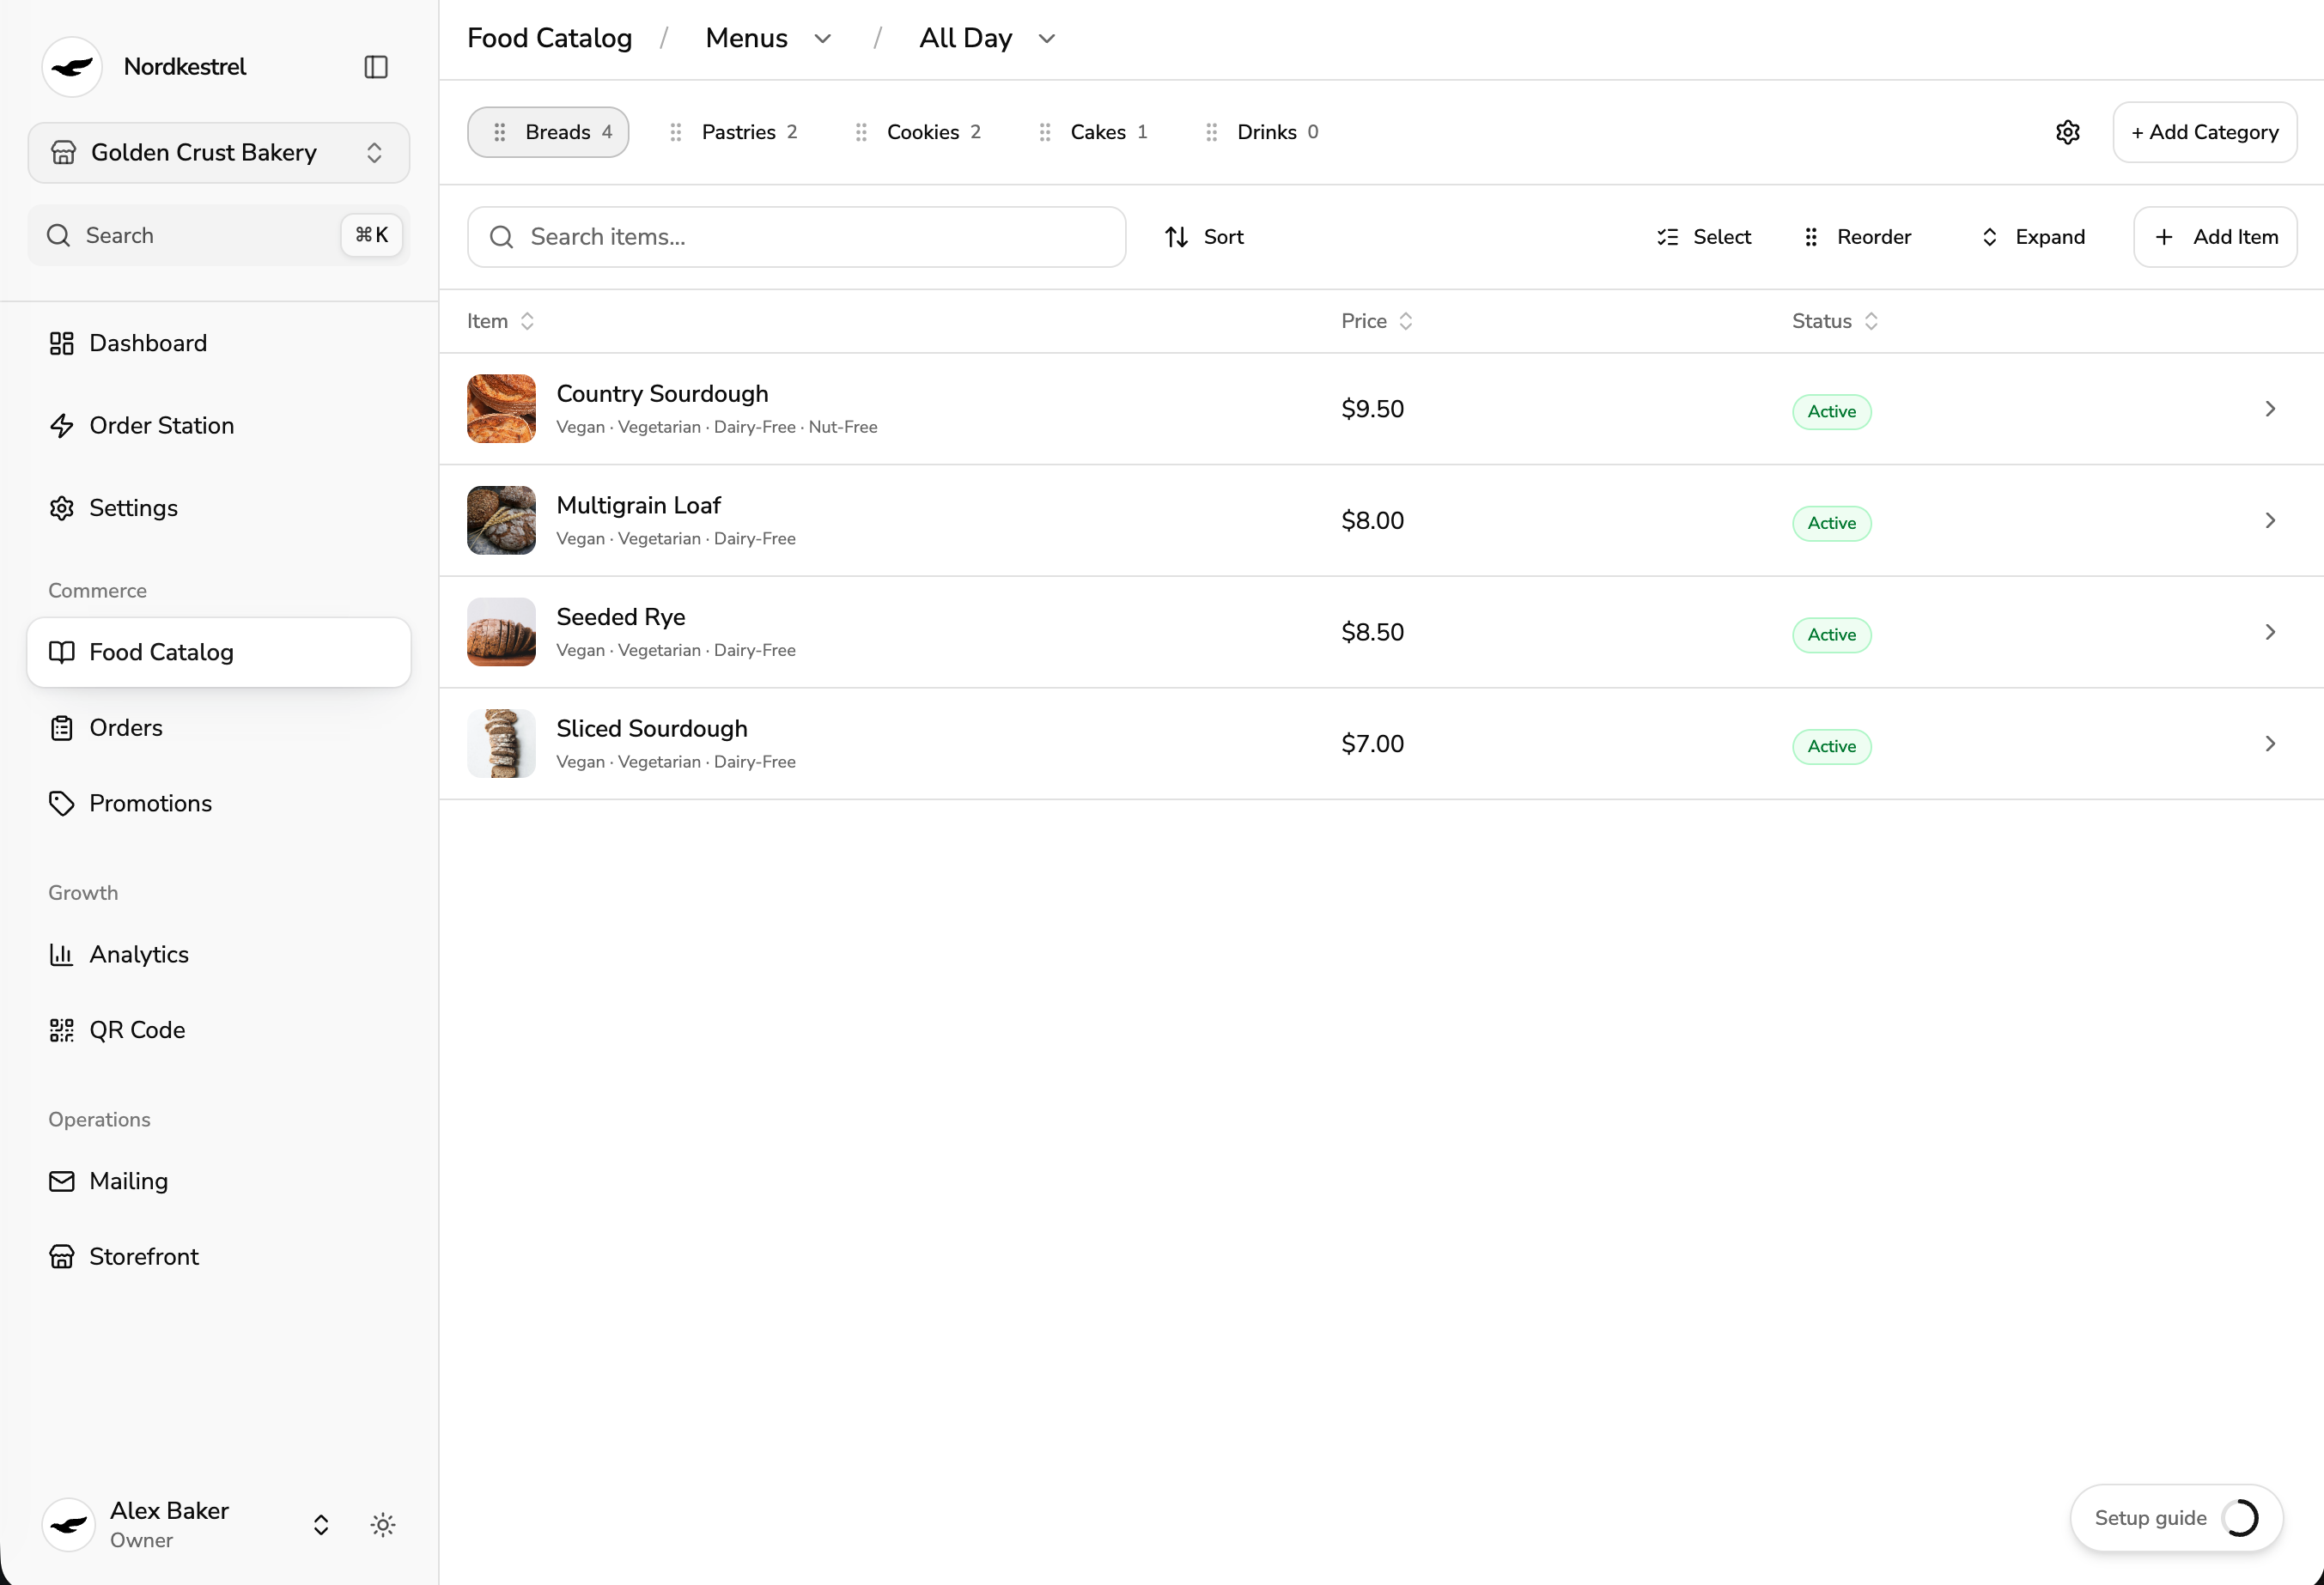The height and width of the screenshot is (1585, 2324).
Task: Open QR Code page
Action: (x=137, y=1030)
